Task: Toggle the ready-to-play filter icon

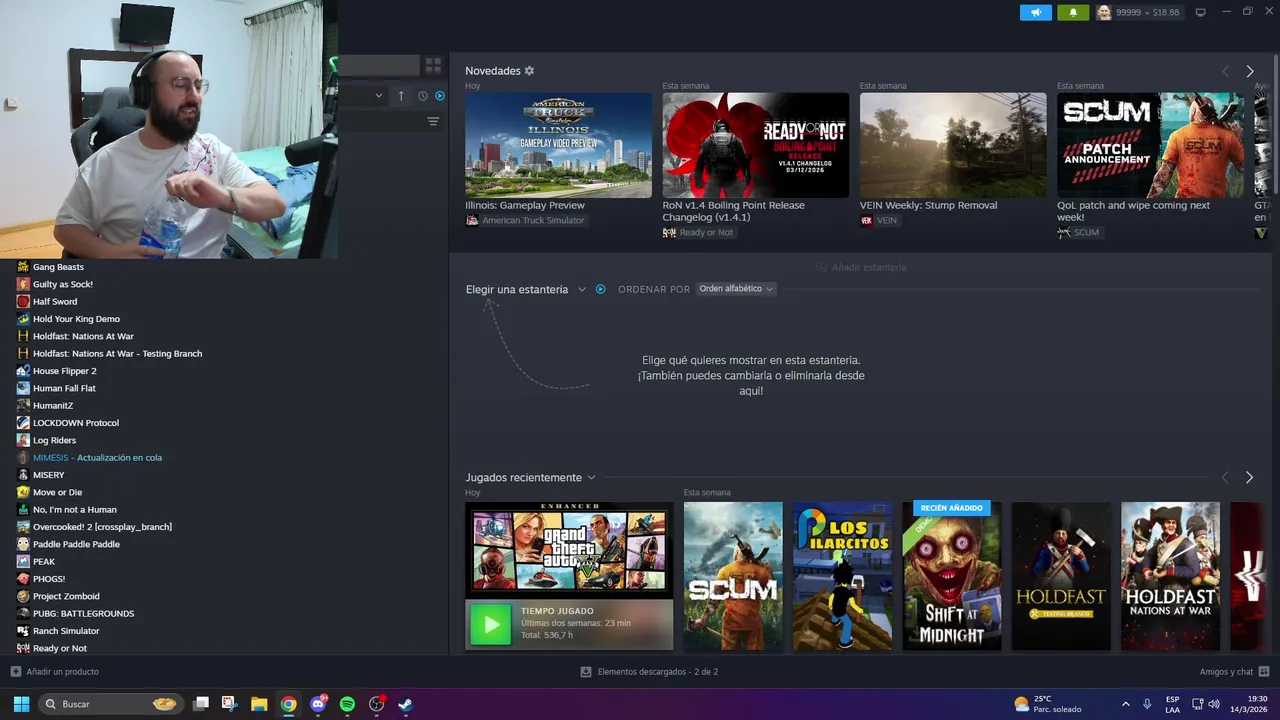Action: pyautogui.click(x=439, y=96)
